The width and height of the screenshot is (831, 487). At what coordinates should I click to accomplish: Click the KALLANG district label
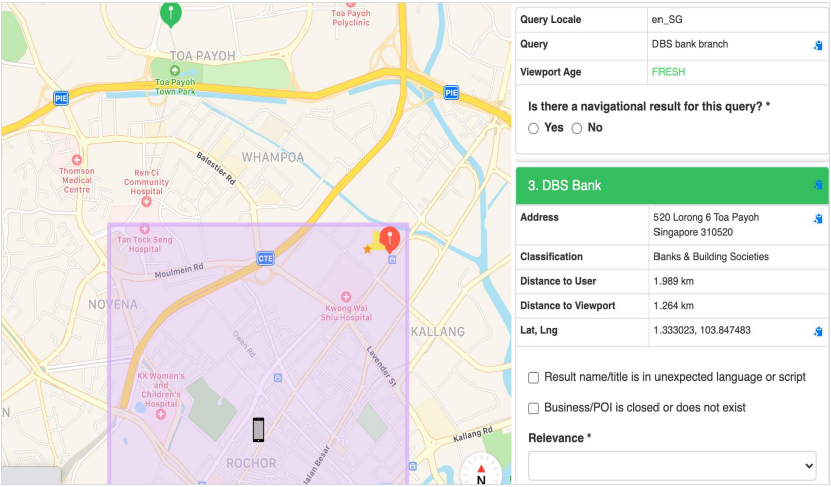pos(438,332)
